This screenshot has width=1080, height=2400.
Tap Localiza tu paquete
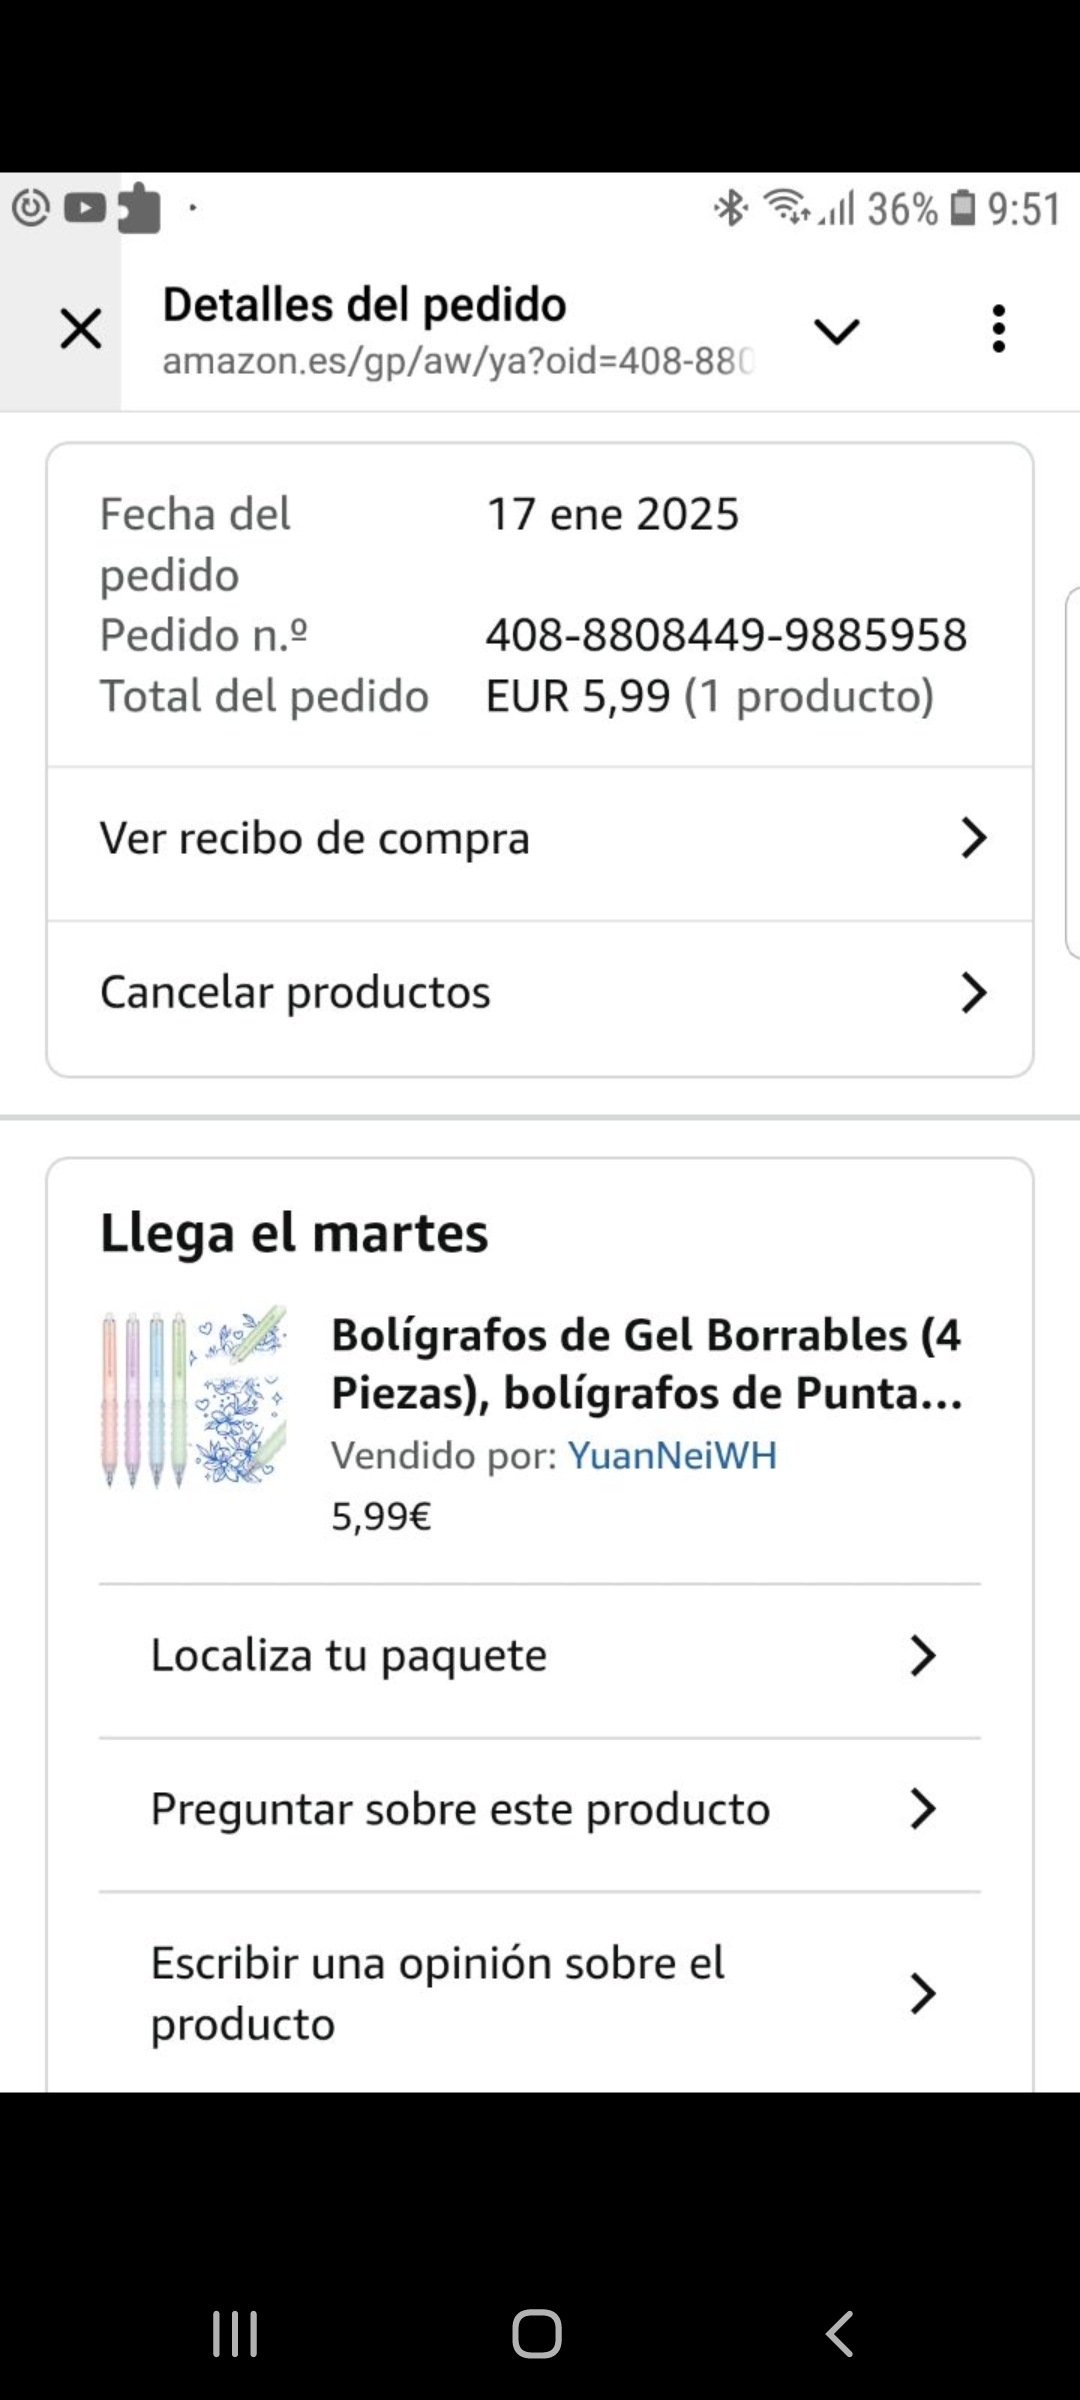[349, 1655]
